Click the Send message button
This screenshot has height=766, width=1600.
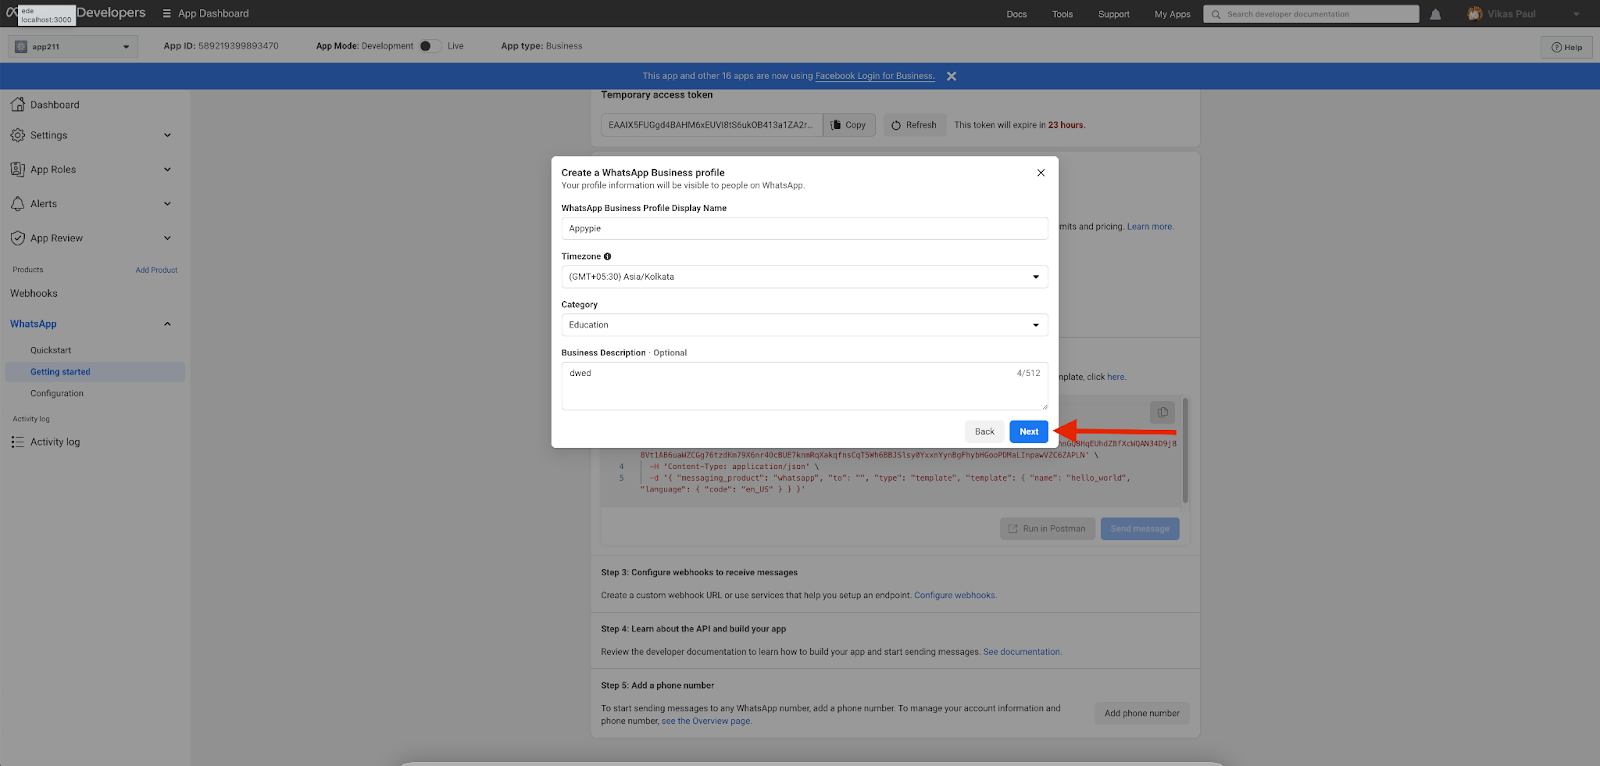pos(1140,529)
